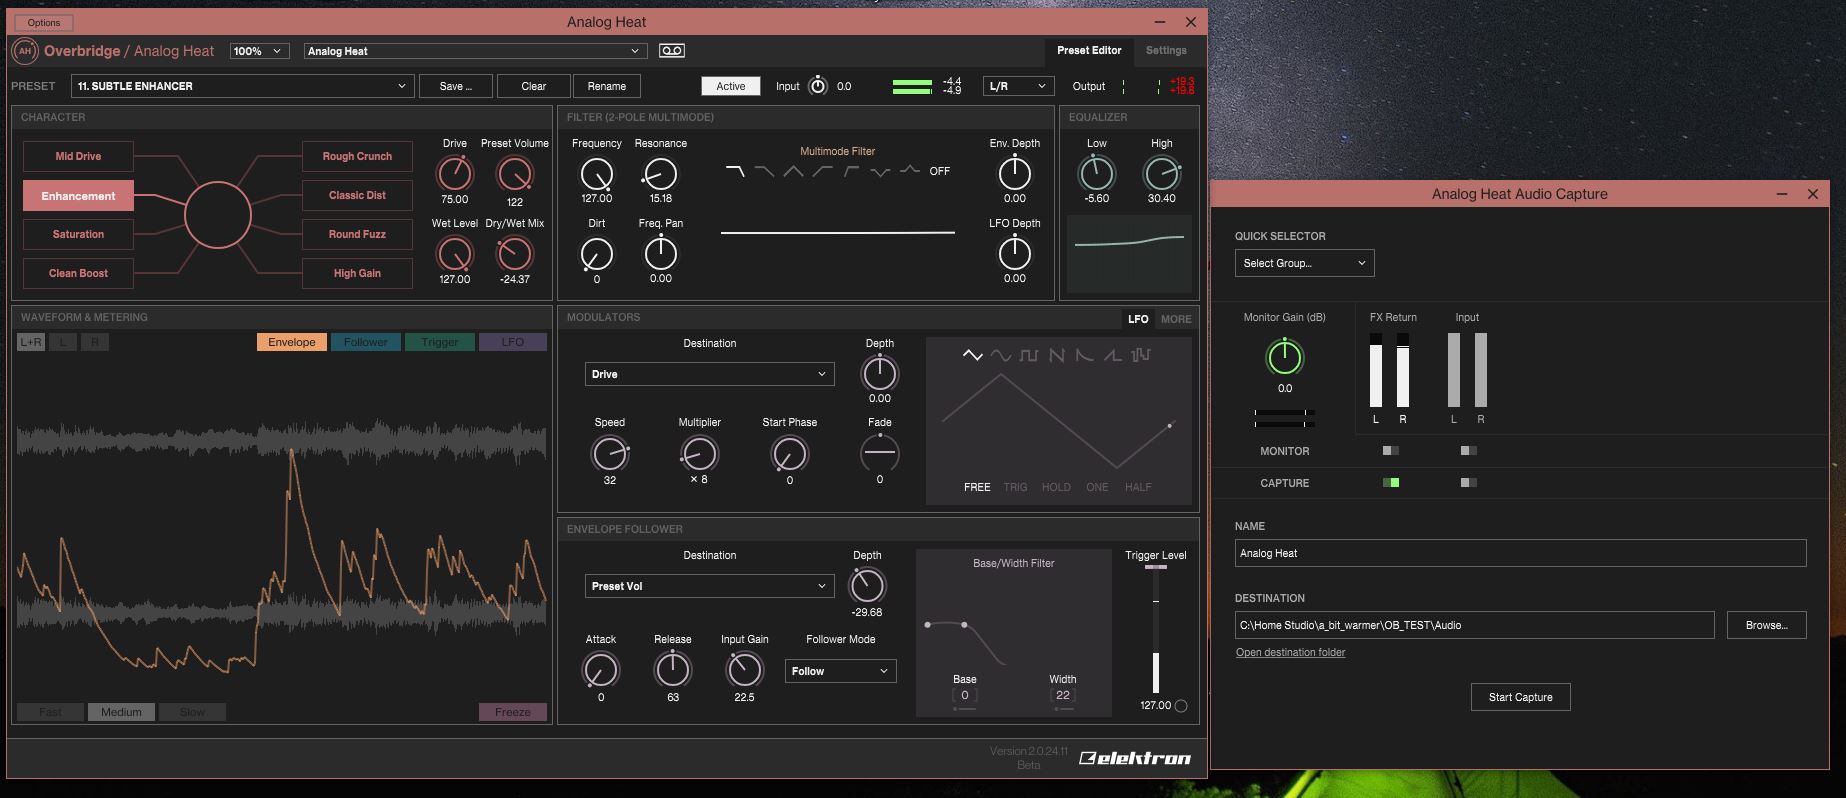
Task: Open destination folder link
Action: [x=1290, y=652]
